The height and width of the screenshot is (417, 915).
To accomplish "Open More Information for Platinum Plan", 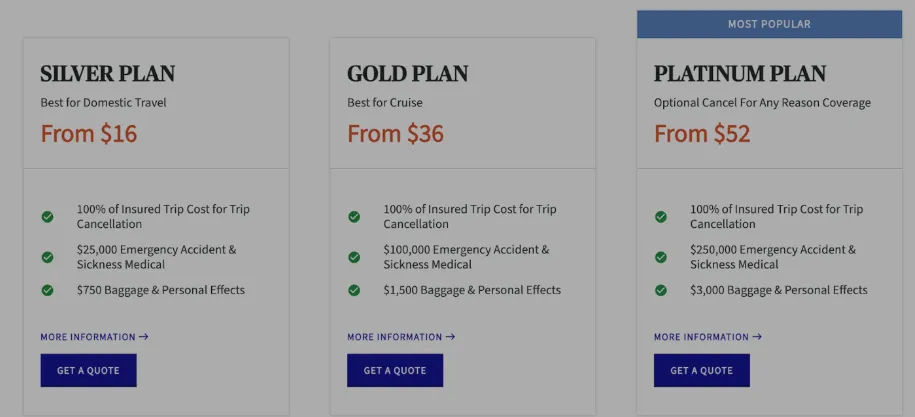I will (x=708, y=337).
